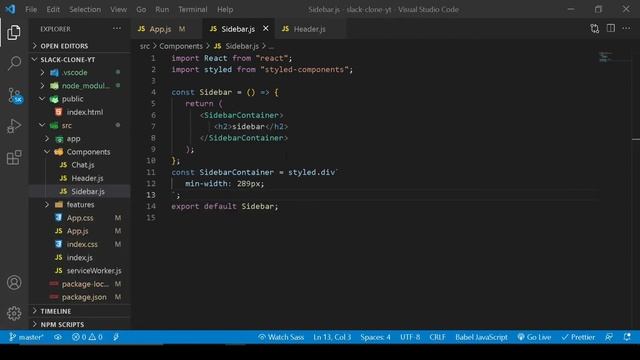Expand the Timeline section
Screen dimensions: 640x360
coord(80,311)
